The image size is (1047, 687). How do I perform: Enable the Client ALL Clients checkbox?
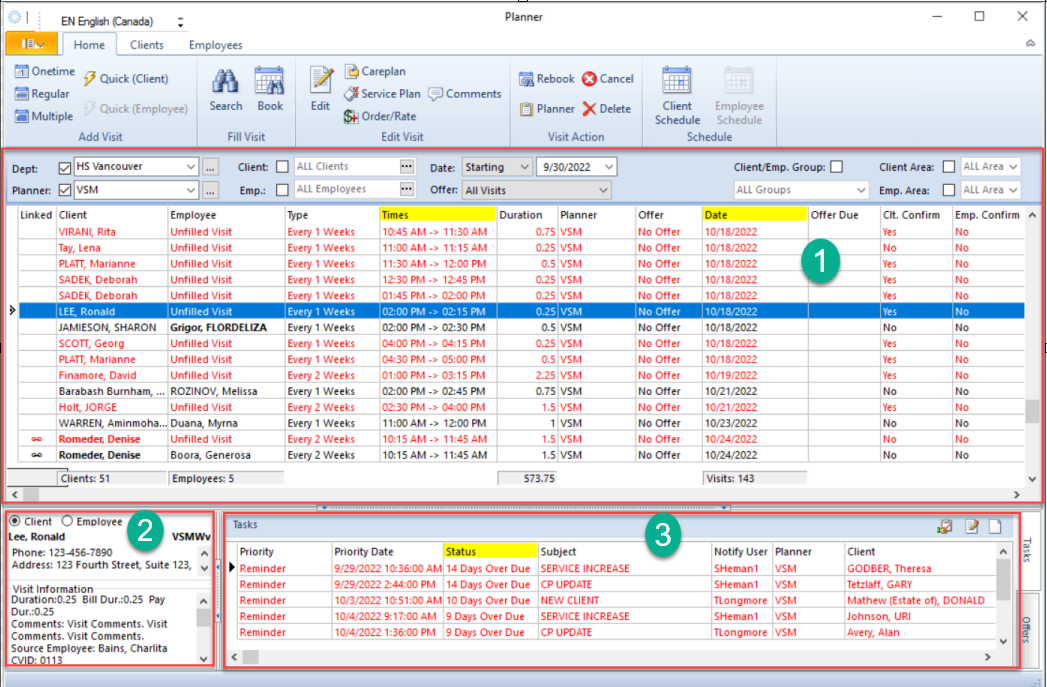click(x=283, y=166)
